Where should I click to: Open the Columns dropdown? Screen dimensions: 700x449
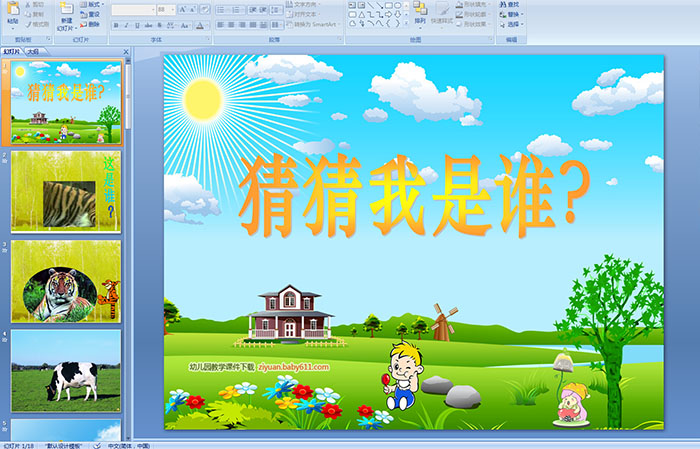click(x=277, y=25)
